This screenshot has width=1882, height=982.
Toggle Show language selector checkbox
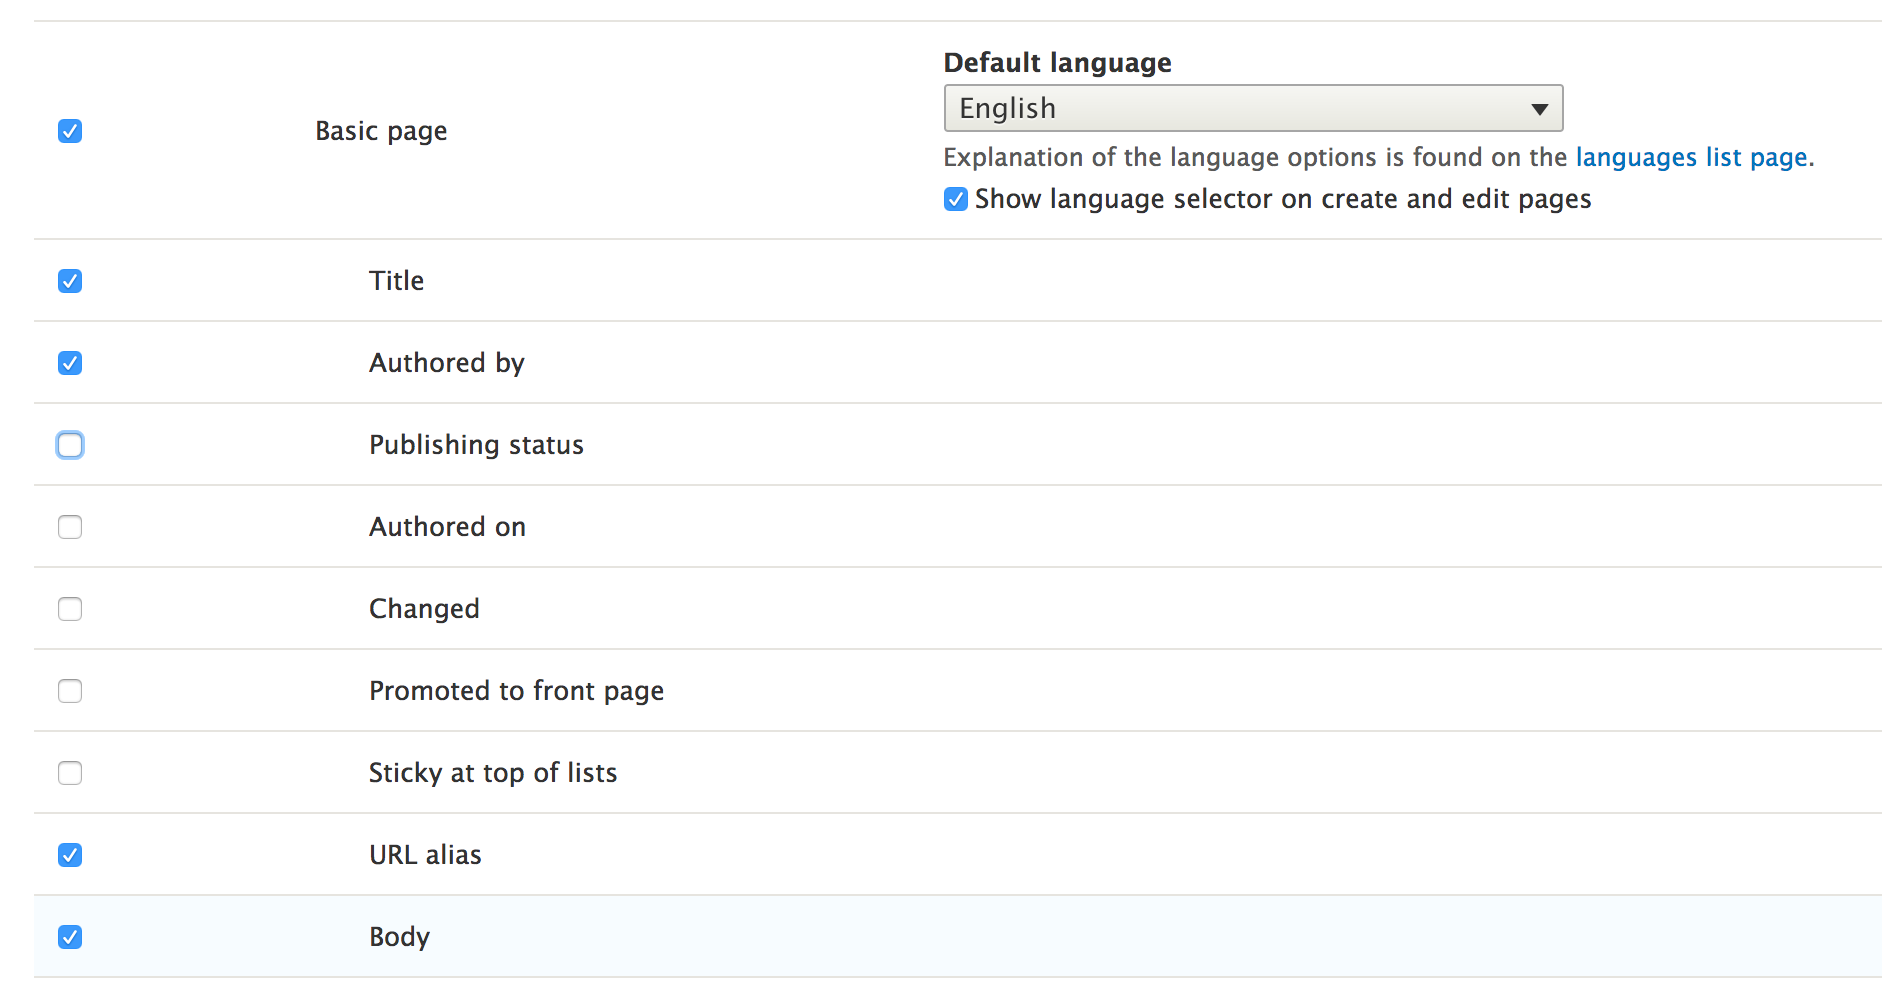(x=956, y=199)
